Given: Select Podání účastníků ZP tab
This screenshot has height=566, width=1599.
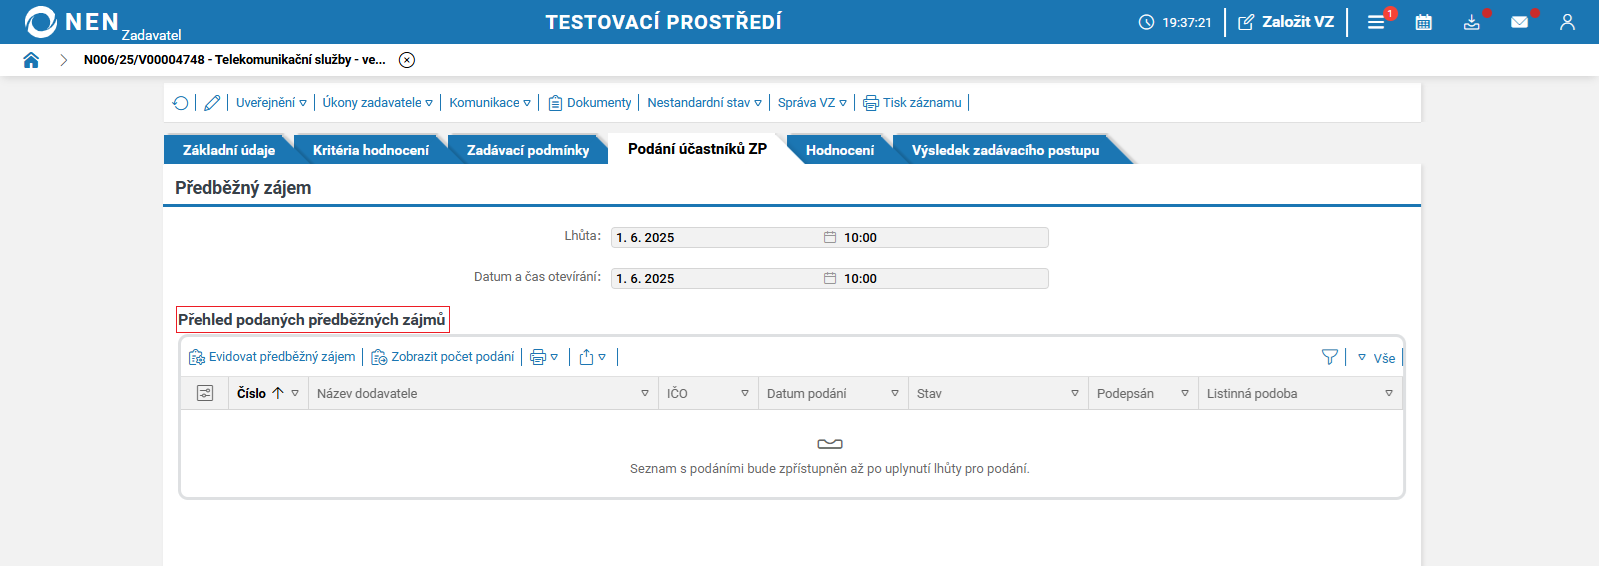Looking at the screenshot, I should [x=697, y=149].
